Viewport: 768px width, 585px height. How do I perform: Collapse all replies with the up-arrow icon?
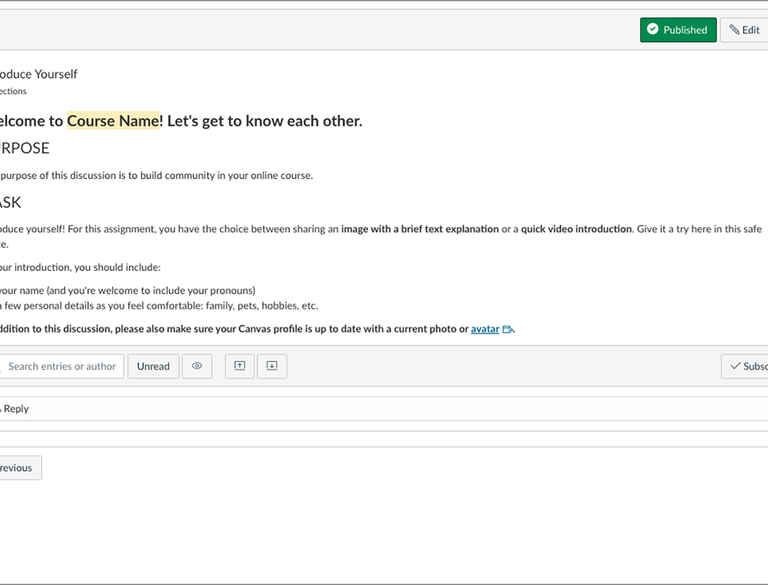(x=239, y=366)
